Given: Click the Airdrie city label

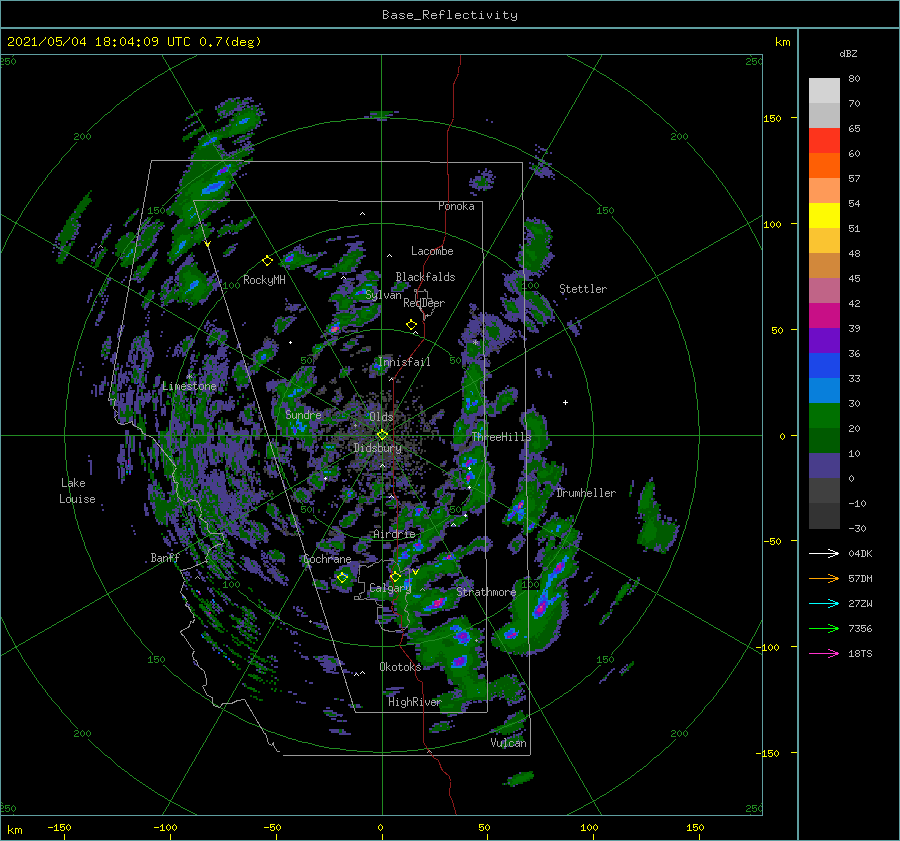Looking at the screenshot, I should [x=394, y=534].
